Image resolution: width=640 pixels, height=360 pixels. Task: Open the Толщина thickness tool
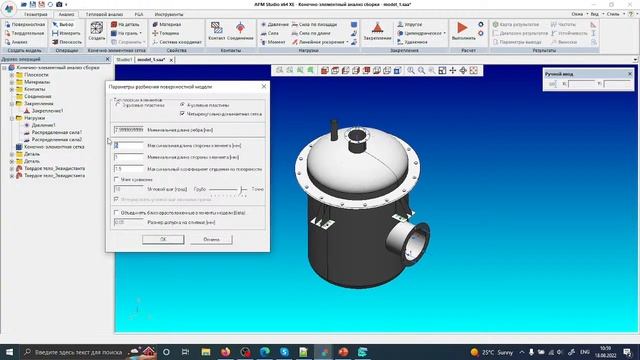click(x=165, y=33)
